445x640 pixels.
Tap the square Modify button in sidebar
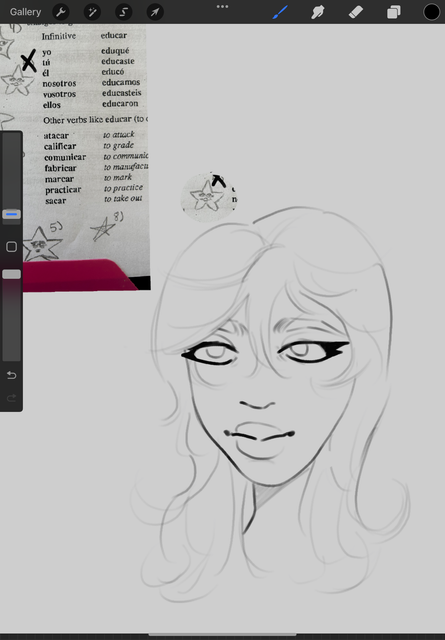click(11, 247)
